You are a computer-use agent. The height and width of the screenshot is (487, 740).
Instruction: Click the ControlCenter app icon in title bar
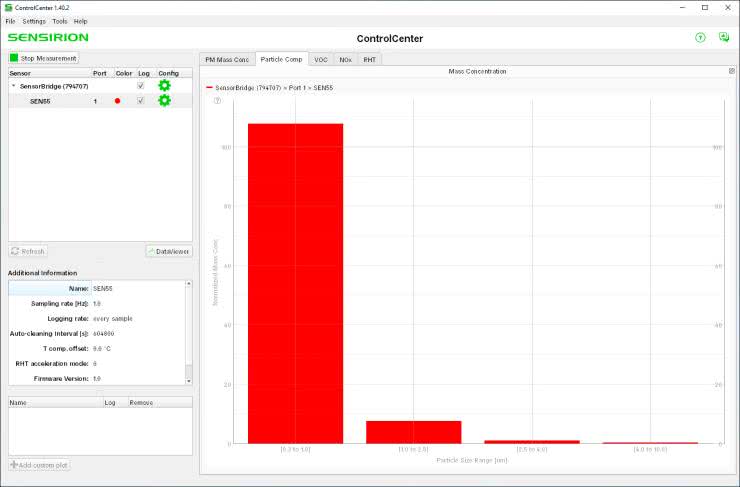[x=9, y=7]
